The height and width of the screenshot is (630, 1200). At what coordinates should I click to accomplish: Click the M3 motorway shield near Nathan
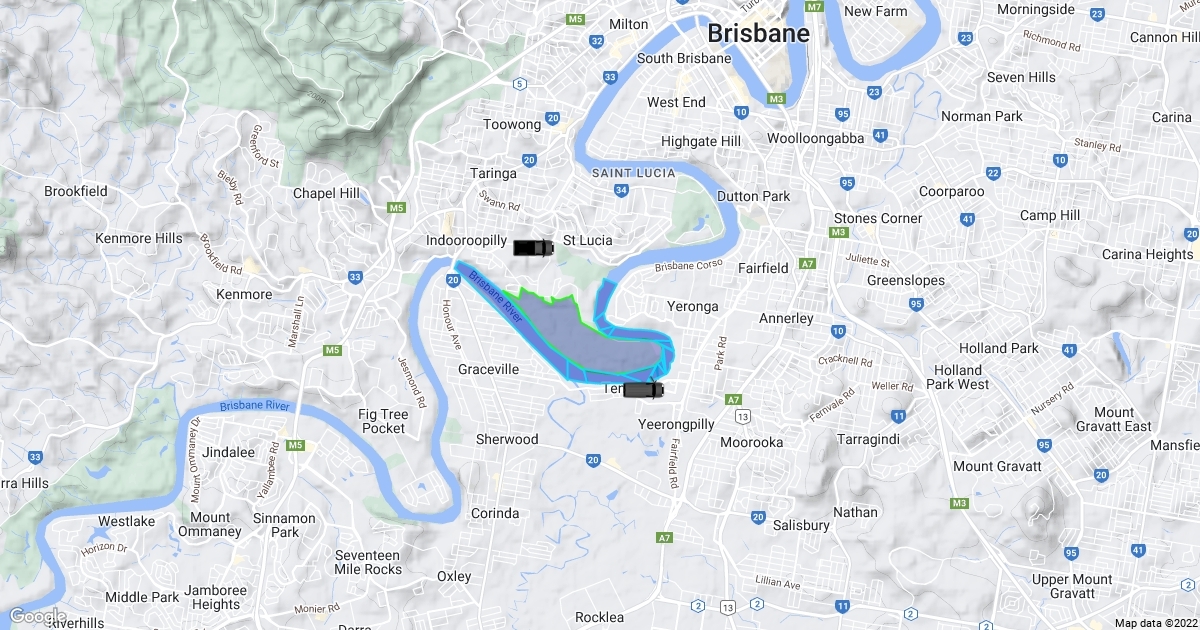960,503
